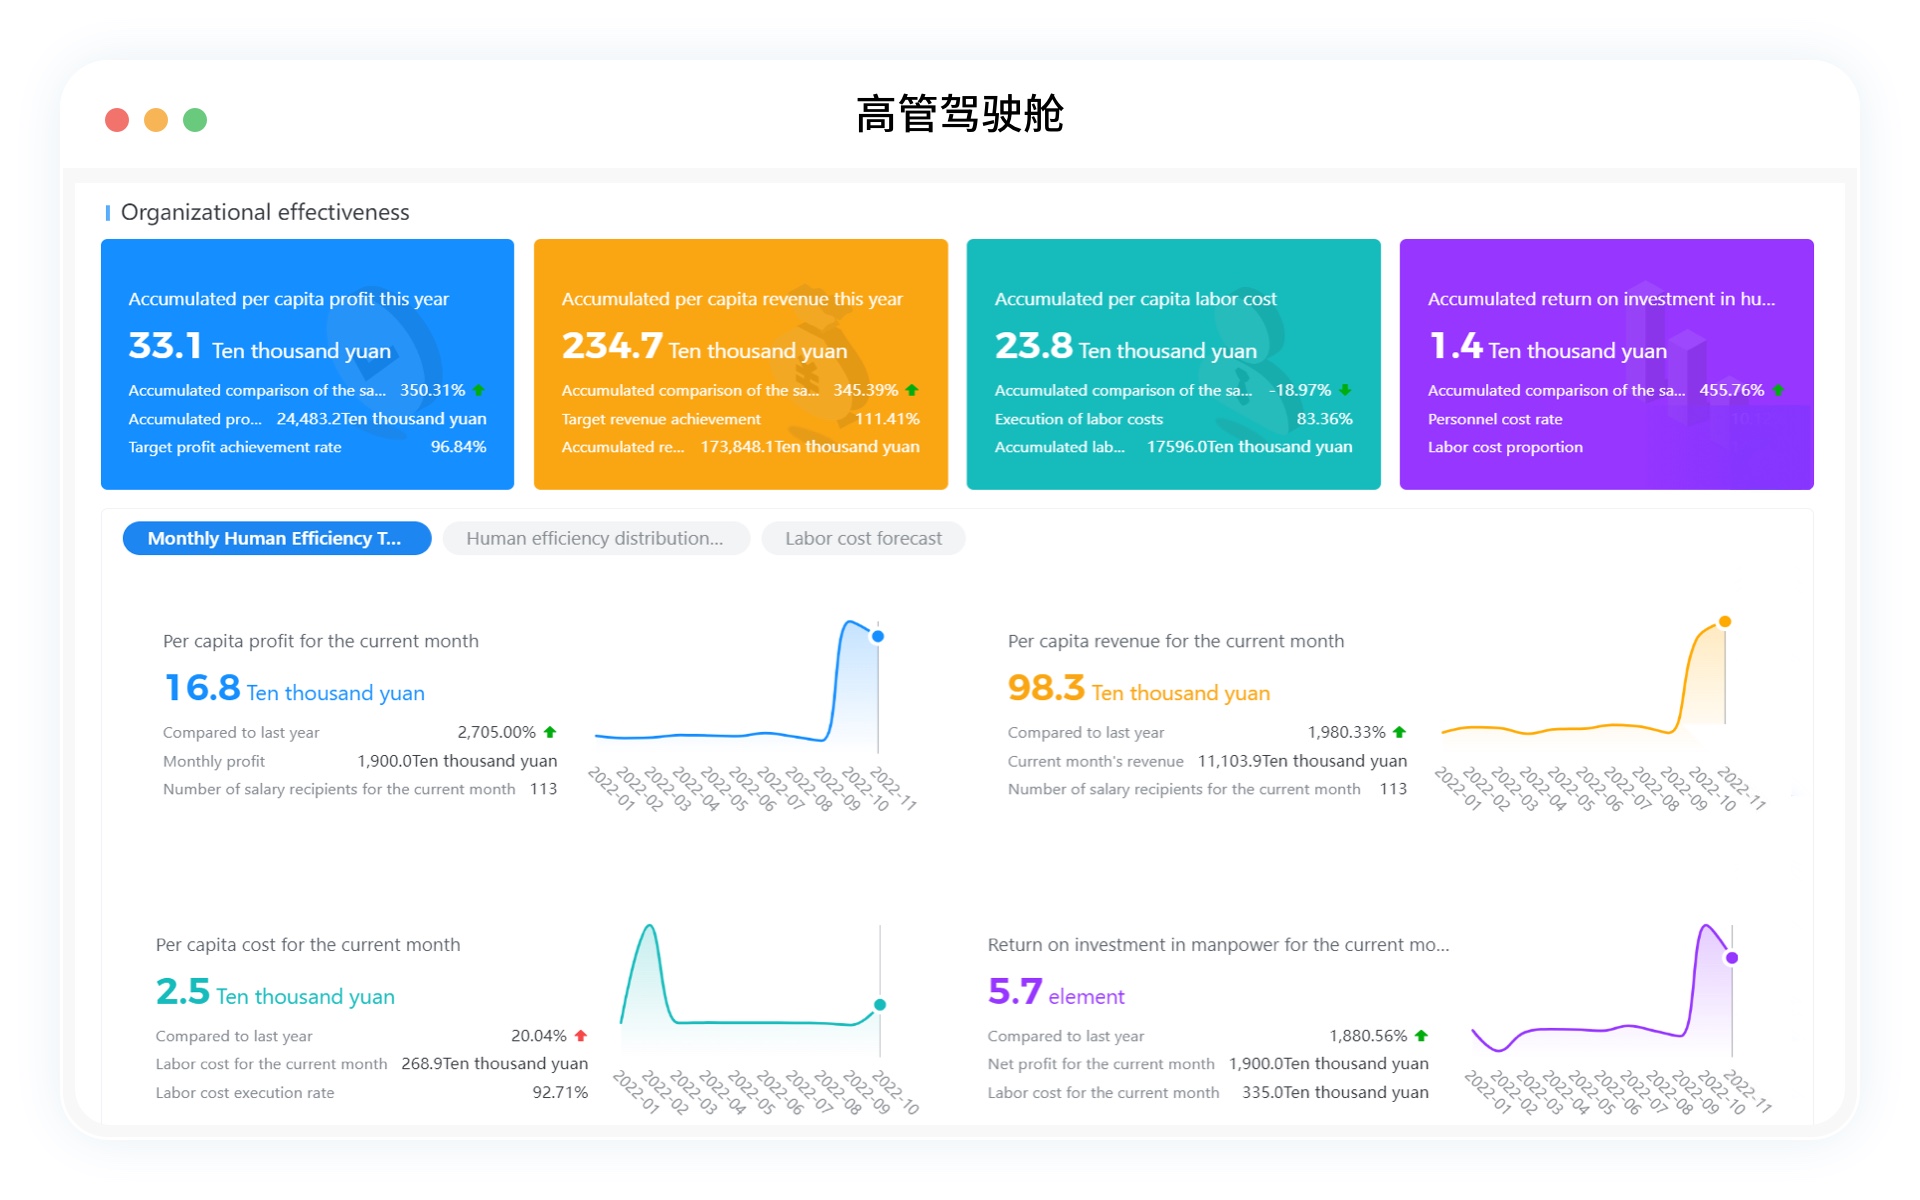Click orange data point on revenue chart
This screenshot has height=1200, width=1920.
(1725, 622)
